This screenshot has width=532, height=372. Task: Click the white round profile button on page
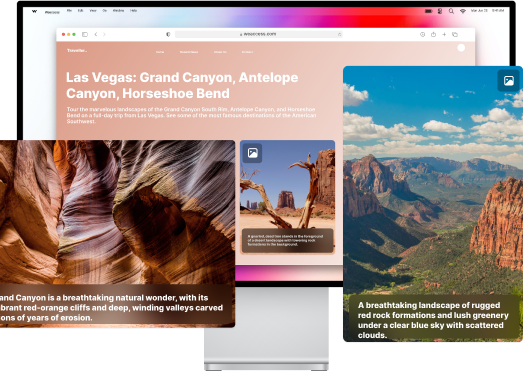coord(461,48)
